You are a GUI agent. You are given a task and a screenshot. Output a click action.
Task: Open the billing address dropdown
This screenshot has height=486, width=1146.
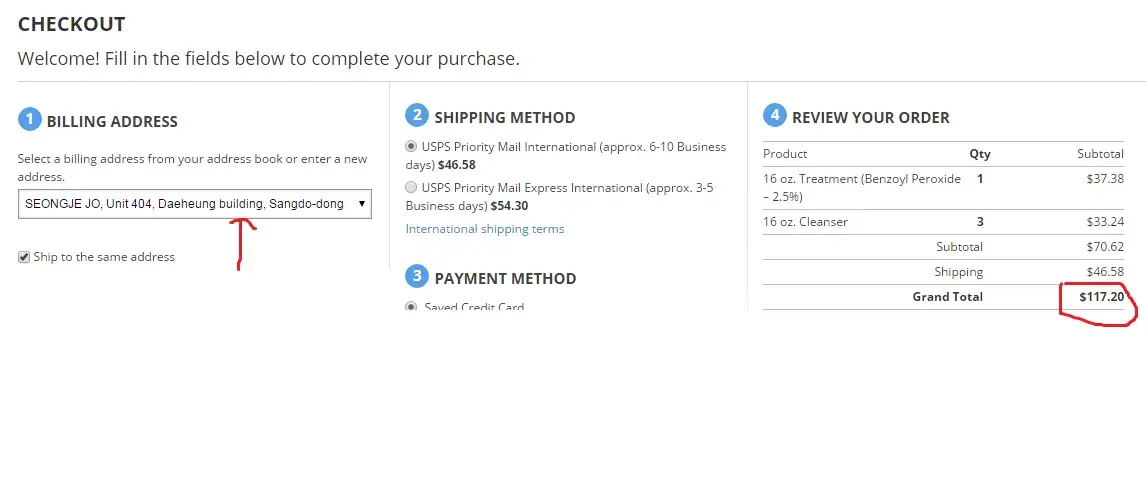coord(195,204)
